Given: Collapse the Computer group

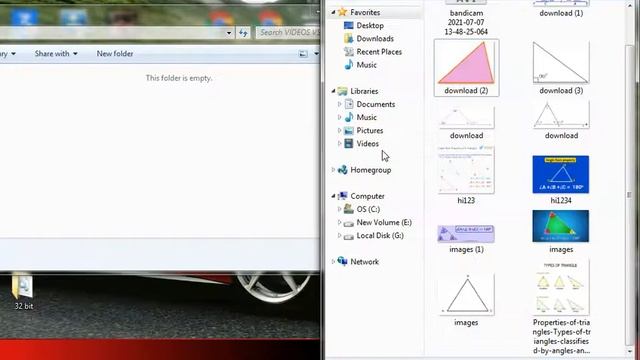Looking at the screenshot, I should (333, 196).
